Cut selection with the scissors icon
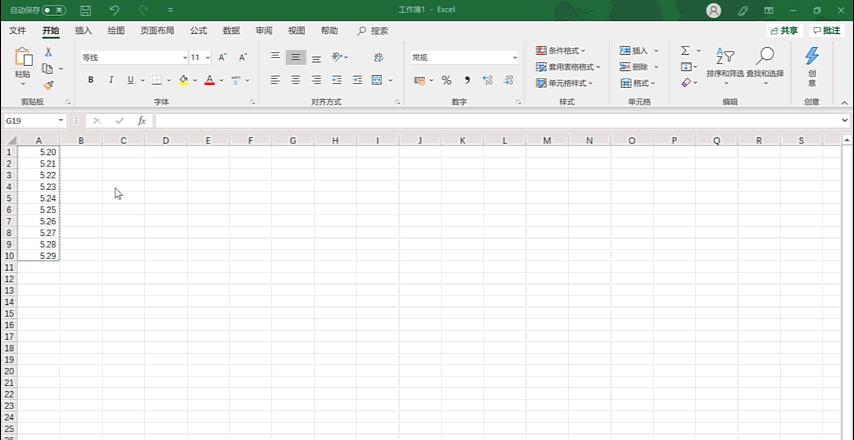Image resolution: width=854 pixels, height=440 pixels. pyautogui.click(x=48, y=52)
